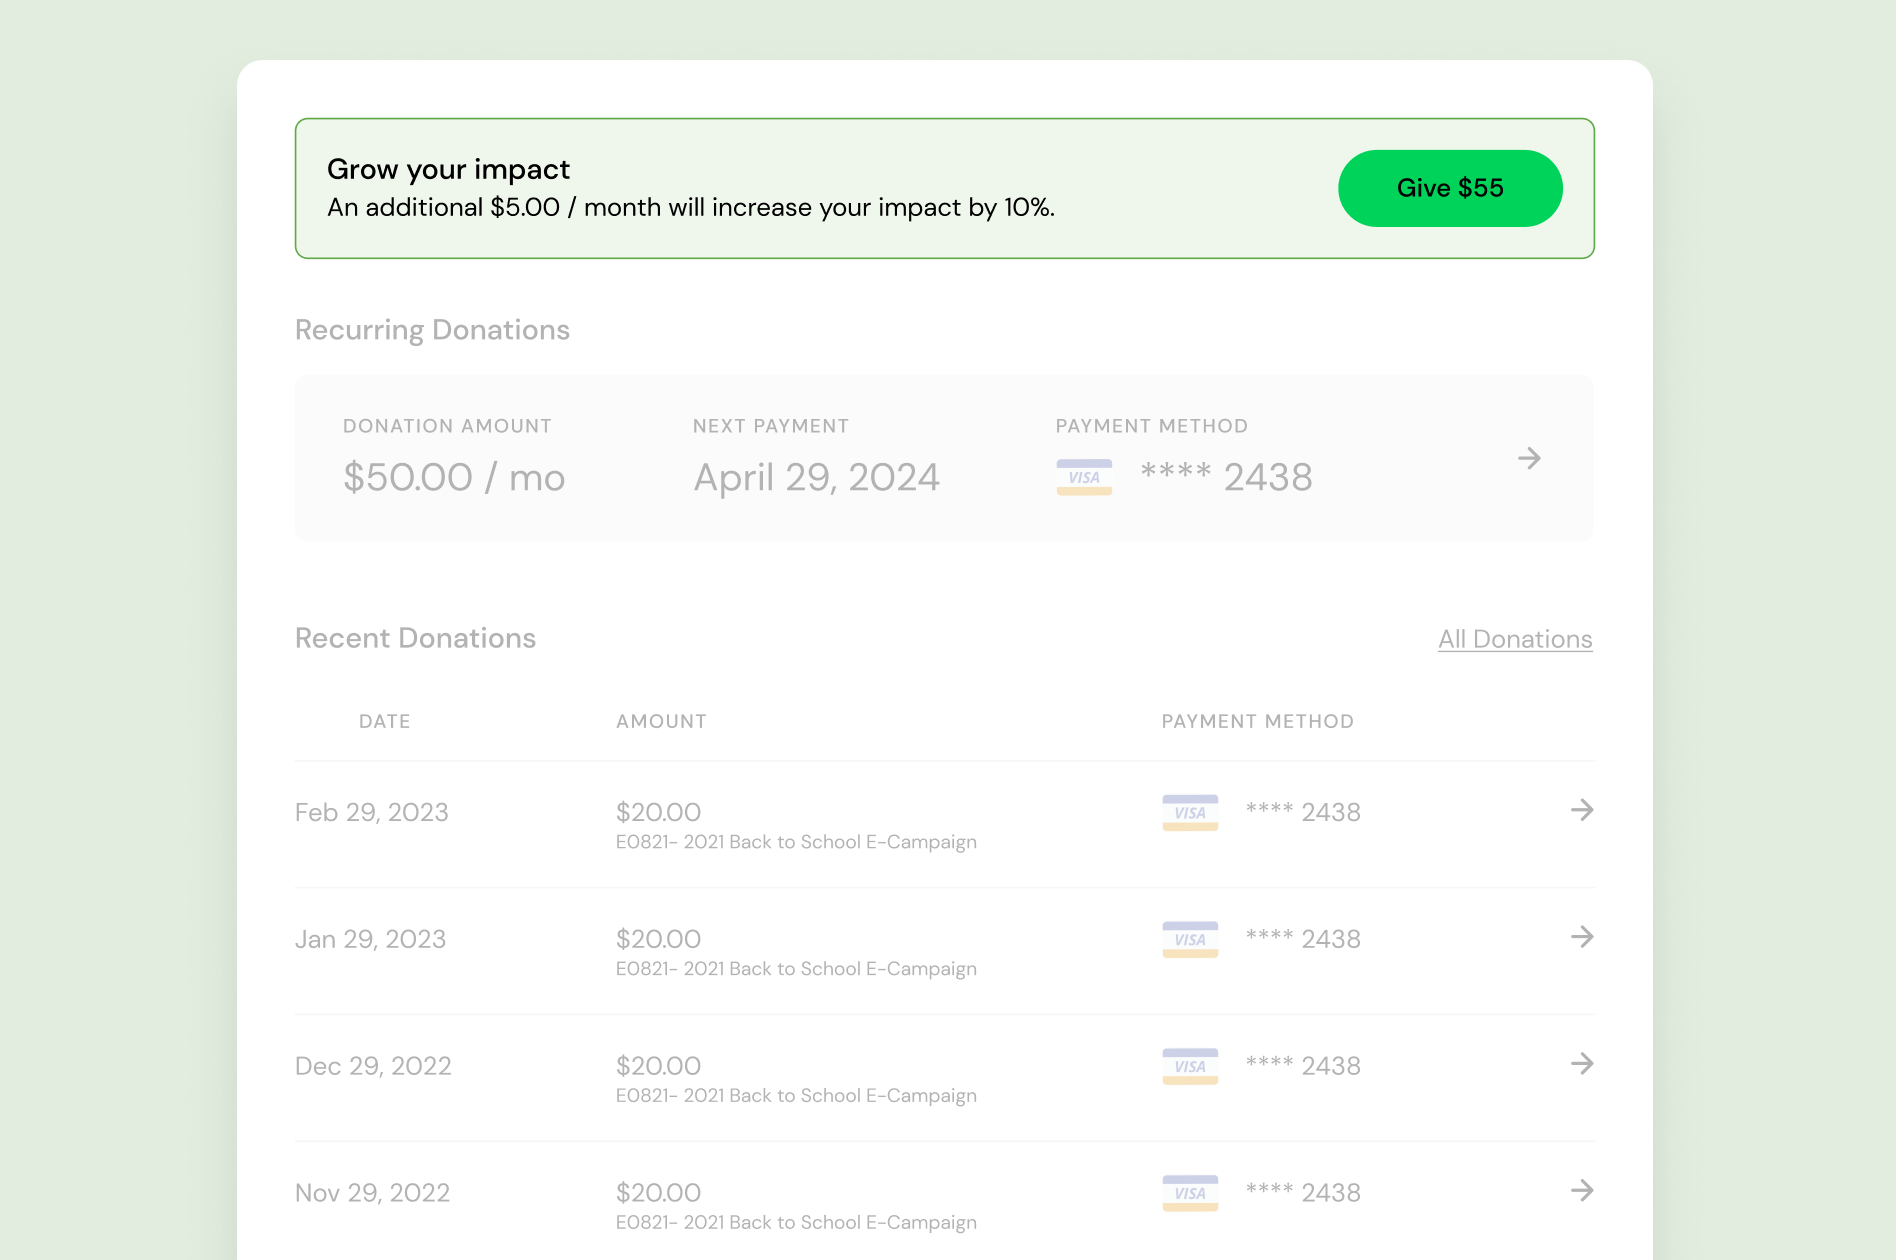
Task: Open Nov 29, 2022 donation arrow
Action: pyautogui.click(x=1581, y=1191)
